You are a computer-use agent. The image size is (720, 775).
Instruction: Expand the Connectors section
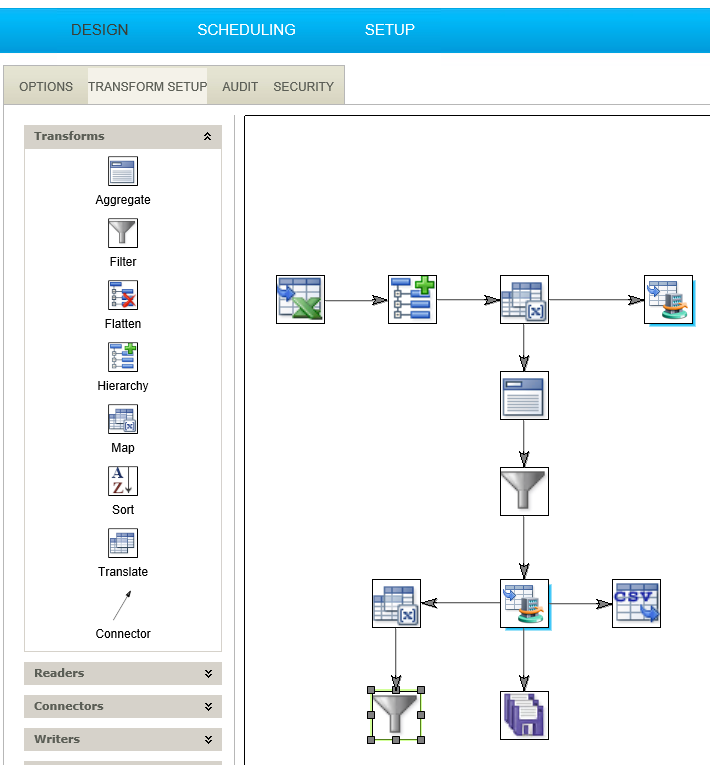pyautogui.click(x=207, y=707)
